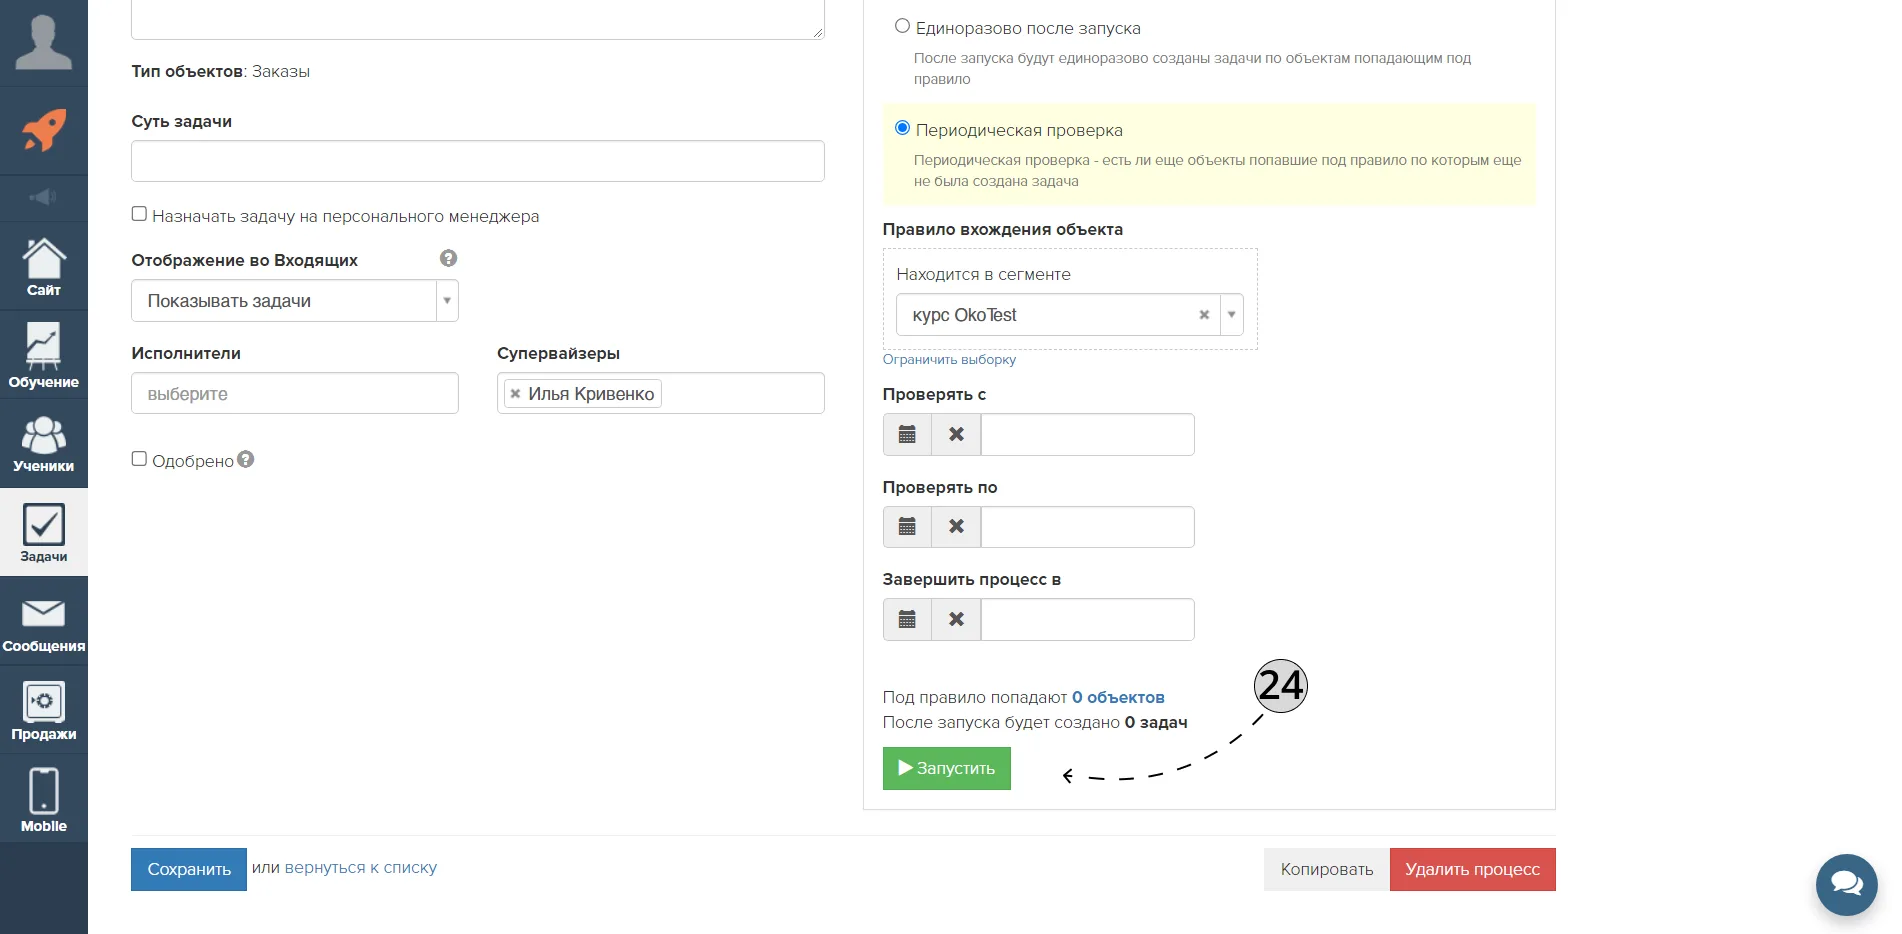
Task: Open the Ученики section icon
Action: click(x=43, y=435)
